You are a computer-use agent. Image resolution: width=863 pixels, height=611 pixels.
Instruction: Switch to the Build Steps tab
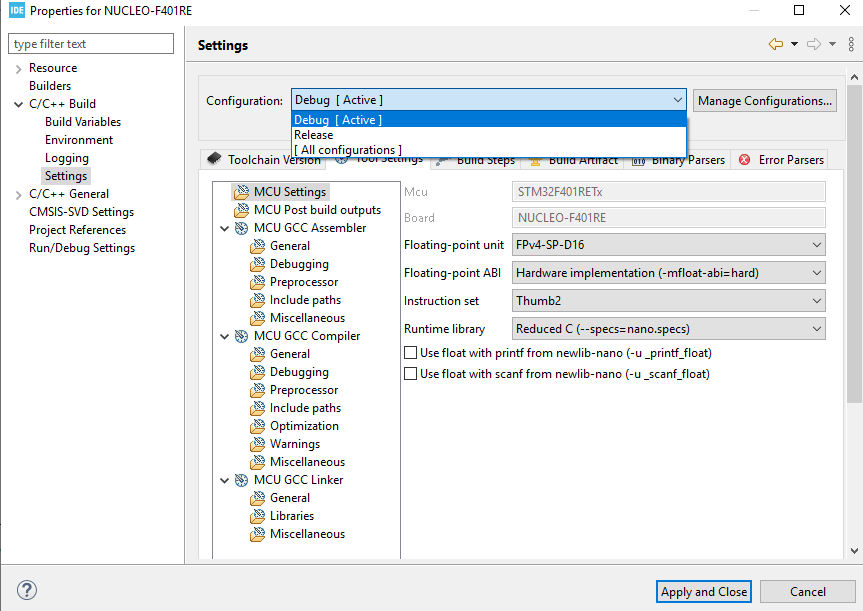click(x=476, y=160)
